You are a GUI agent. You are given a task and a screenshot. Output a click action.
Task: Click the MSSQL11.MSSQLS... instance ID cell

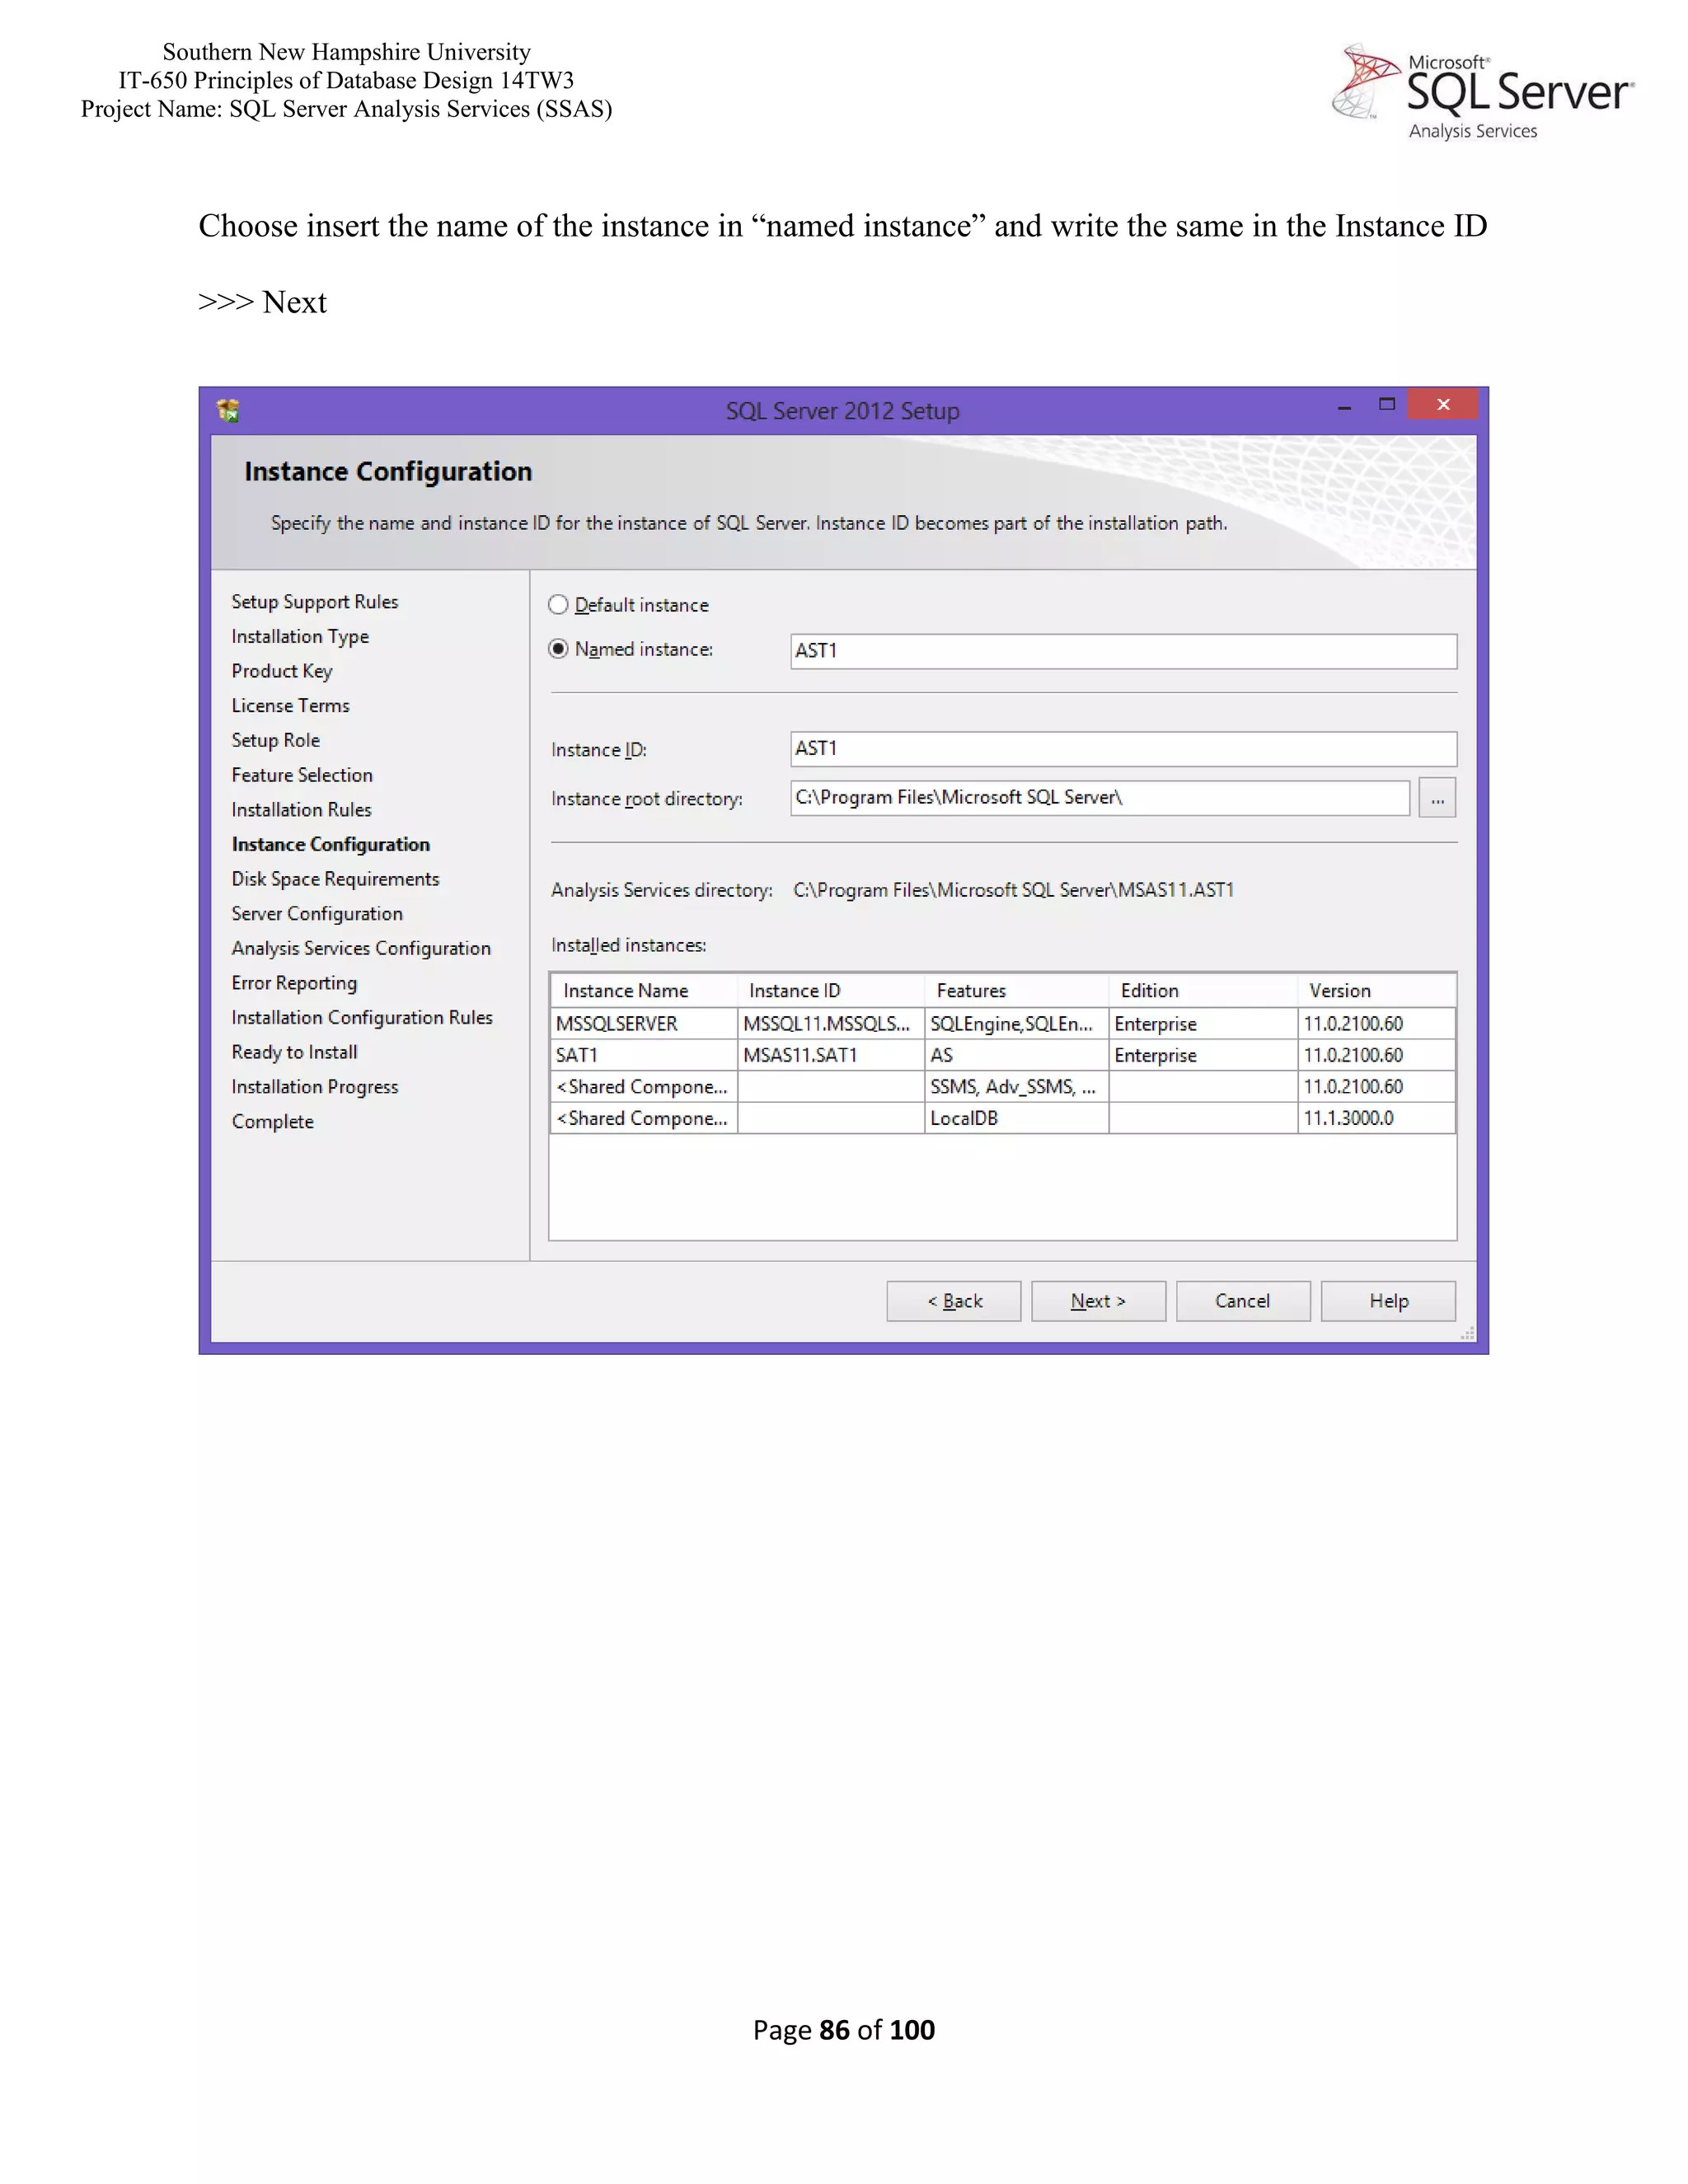[x=831, y=1024]
